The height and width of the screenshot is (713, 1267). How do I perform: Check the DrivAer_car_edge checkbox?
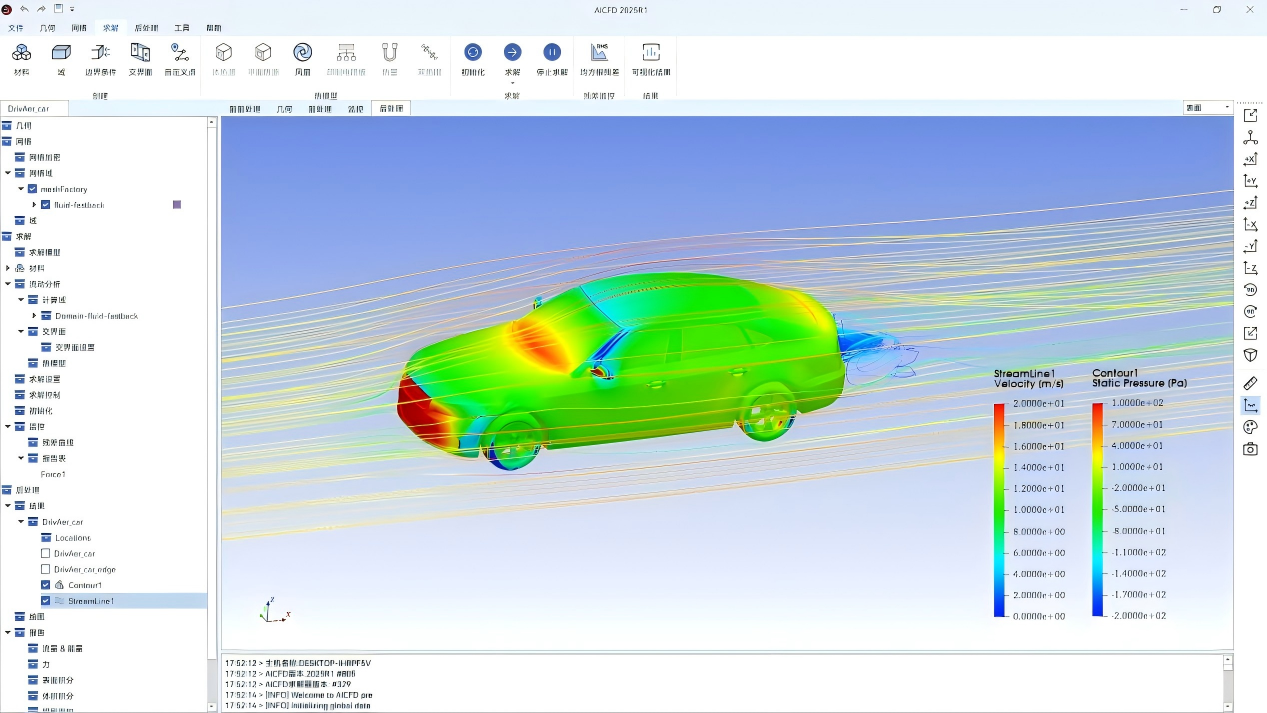pos(45,569)
